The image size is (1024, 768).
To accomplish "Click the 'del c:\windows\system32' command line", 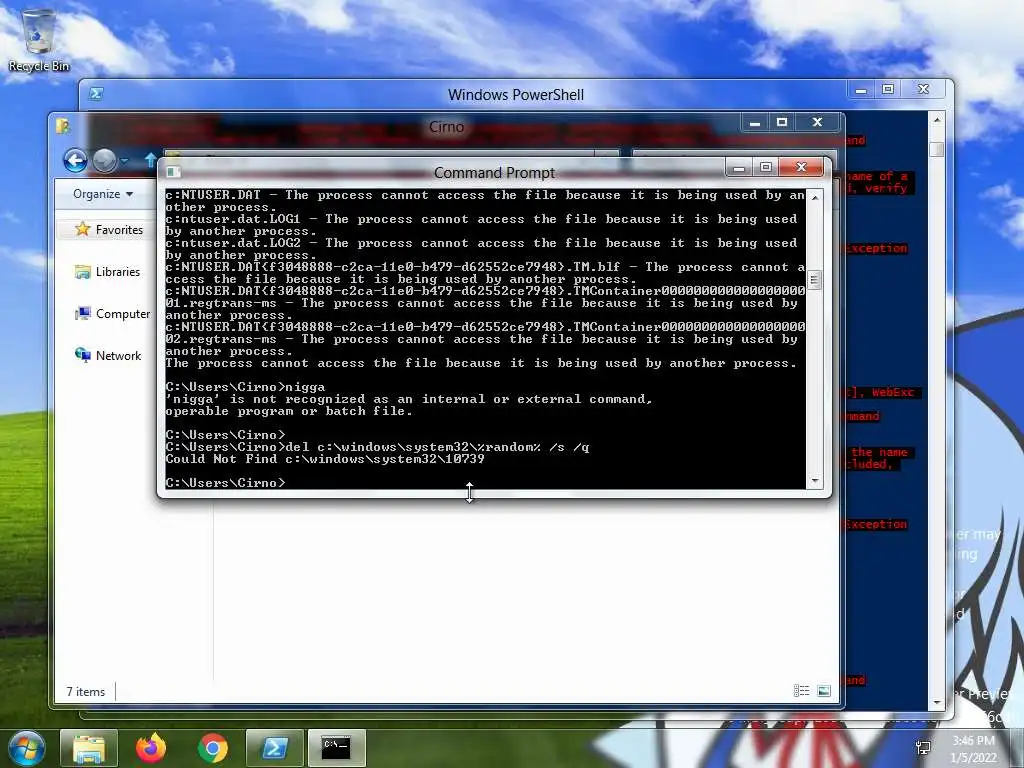I will (377, 447).
